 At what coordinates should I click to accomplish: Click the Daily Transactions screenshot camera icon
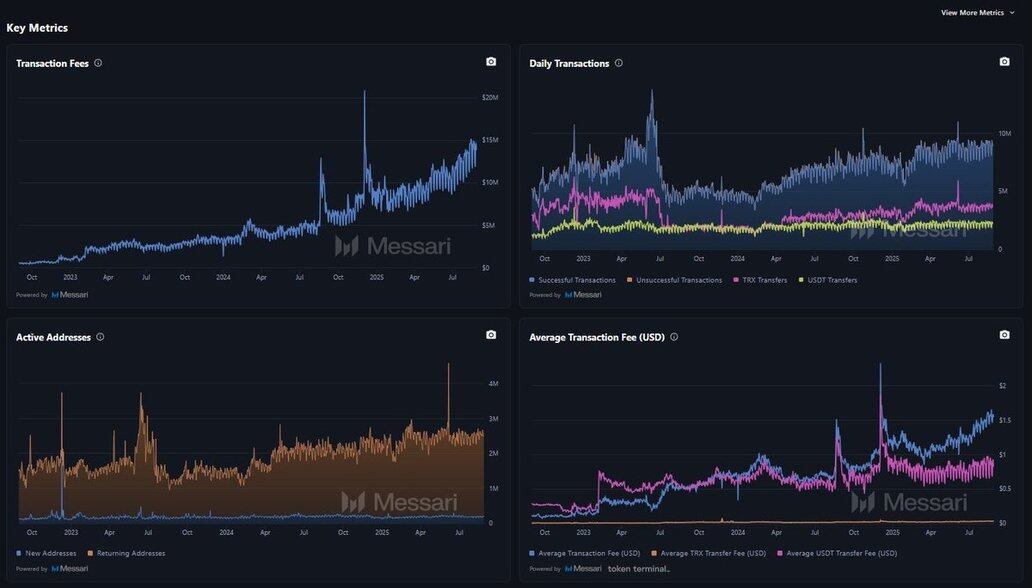click(1004, 62)
